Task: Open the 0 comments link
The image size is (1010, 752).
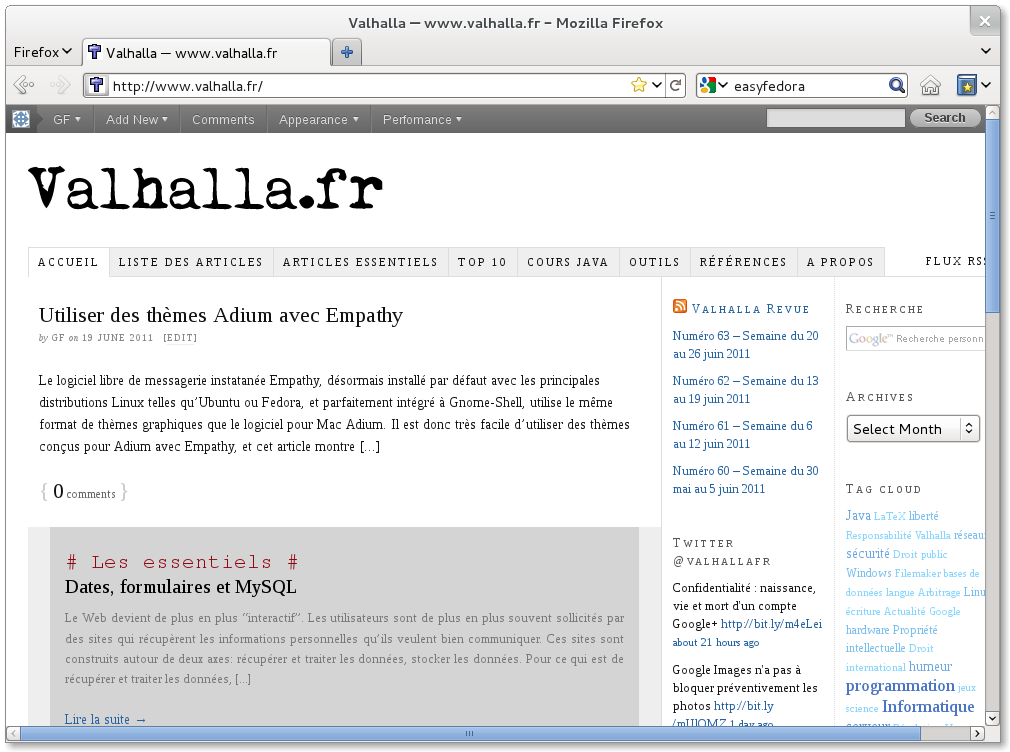Action: pos(84,492)
